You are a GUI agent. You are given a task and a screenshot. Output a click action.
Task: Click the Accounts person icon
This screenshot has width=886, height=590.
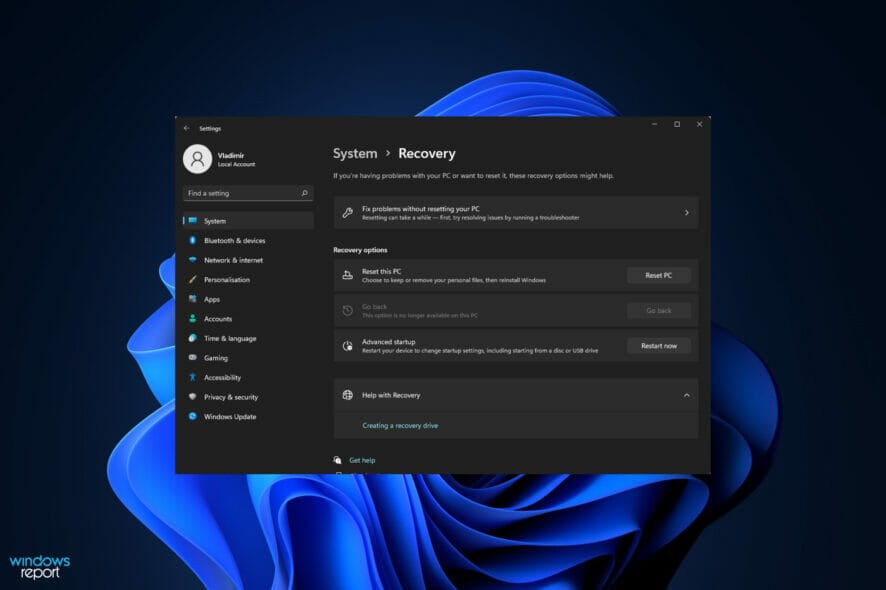[193, 319]
